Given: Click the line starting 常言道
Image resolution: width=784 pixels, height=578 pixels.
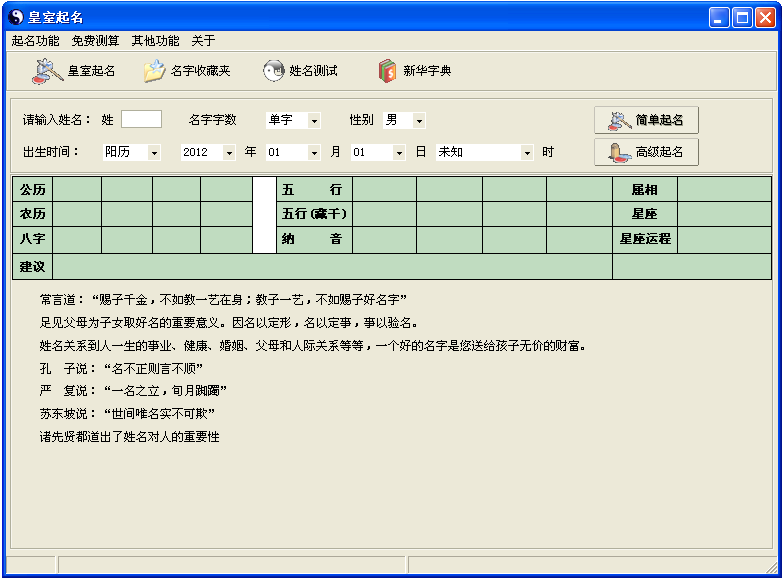Looking at the screenshot, I should [223, 300].
